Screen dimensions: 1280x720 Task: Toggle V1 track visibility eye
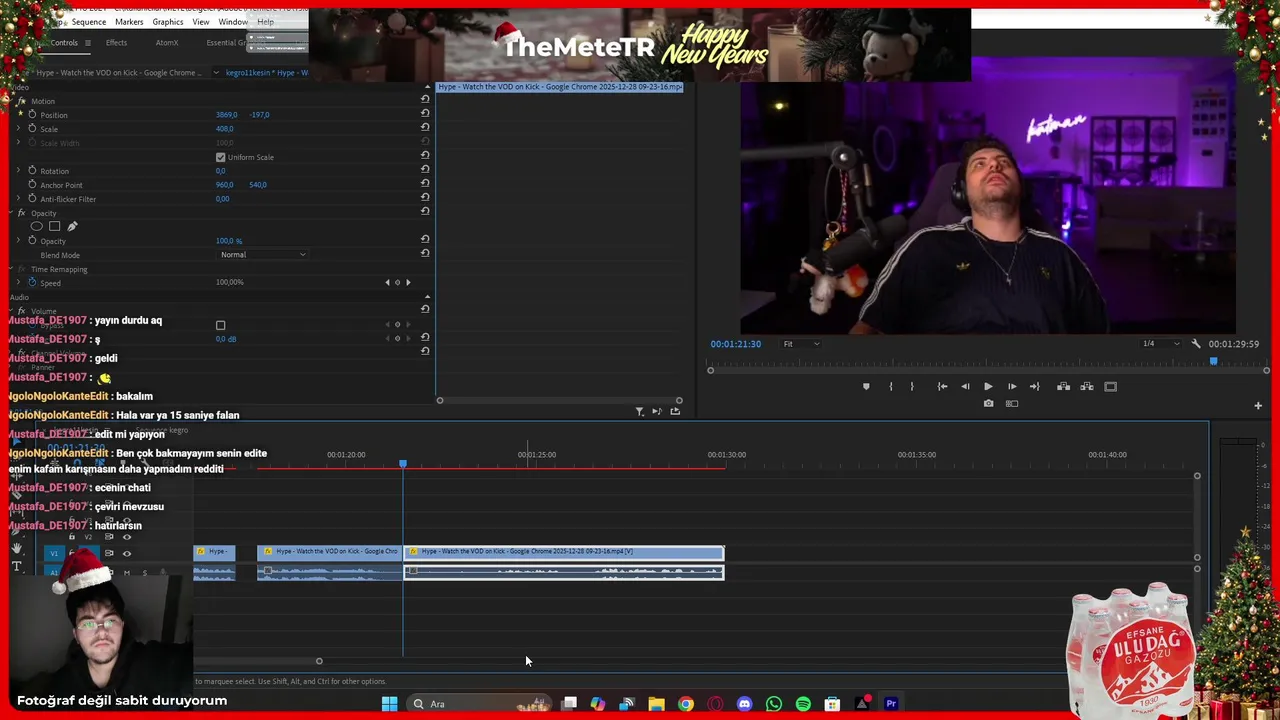126,553
